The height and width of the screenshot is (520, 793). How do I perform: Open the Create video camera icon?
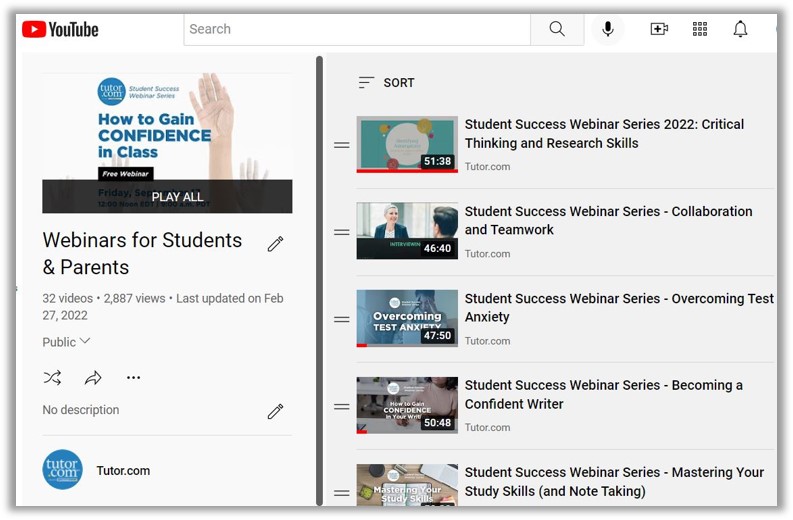(x=659, y=29)
